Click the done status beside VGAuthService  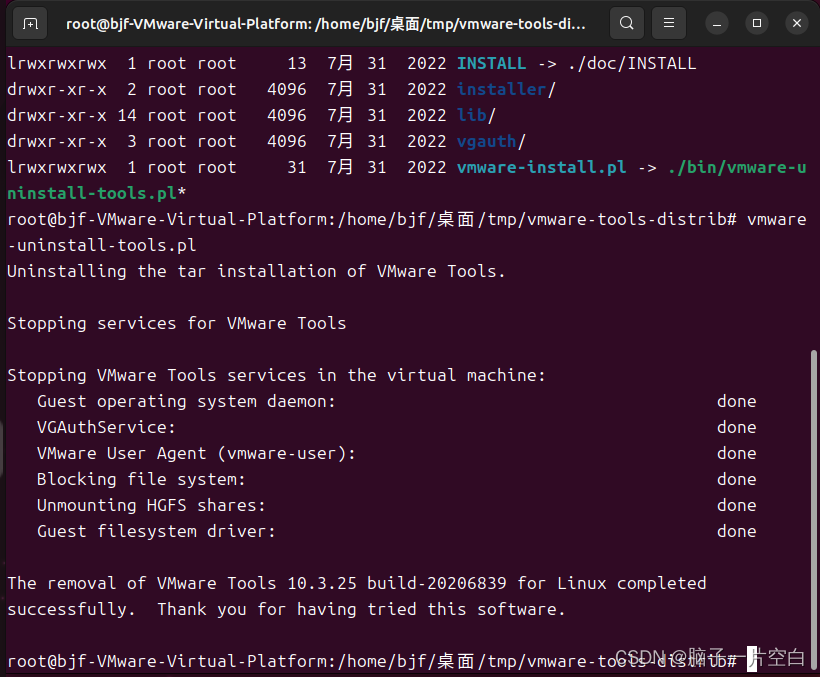[736, 427]
